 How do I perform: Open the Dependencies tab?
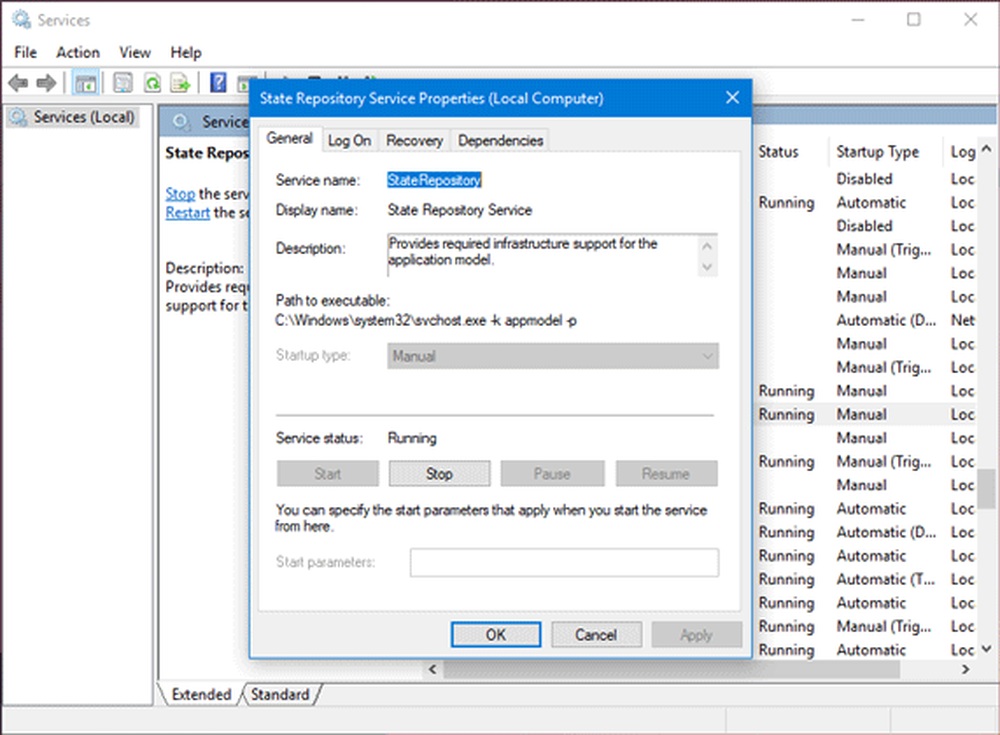[500, 141]
